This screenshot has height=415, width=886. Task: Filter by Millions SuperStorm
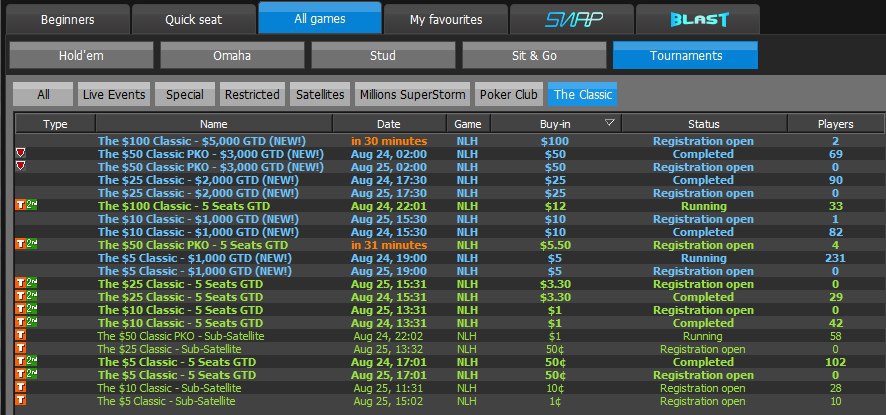coord(412,94)
